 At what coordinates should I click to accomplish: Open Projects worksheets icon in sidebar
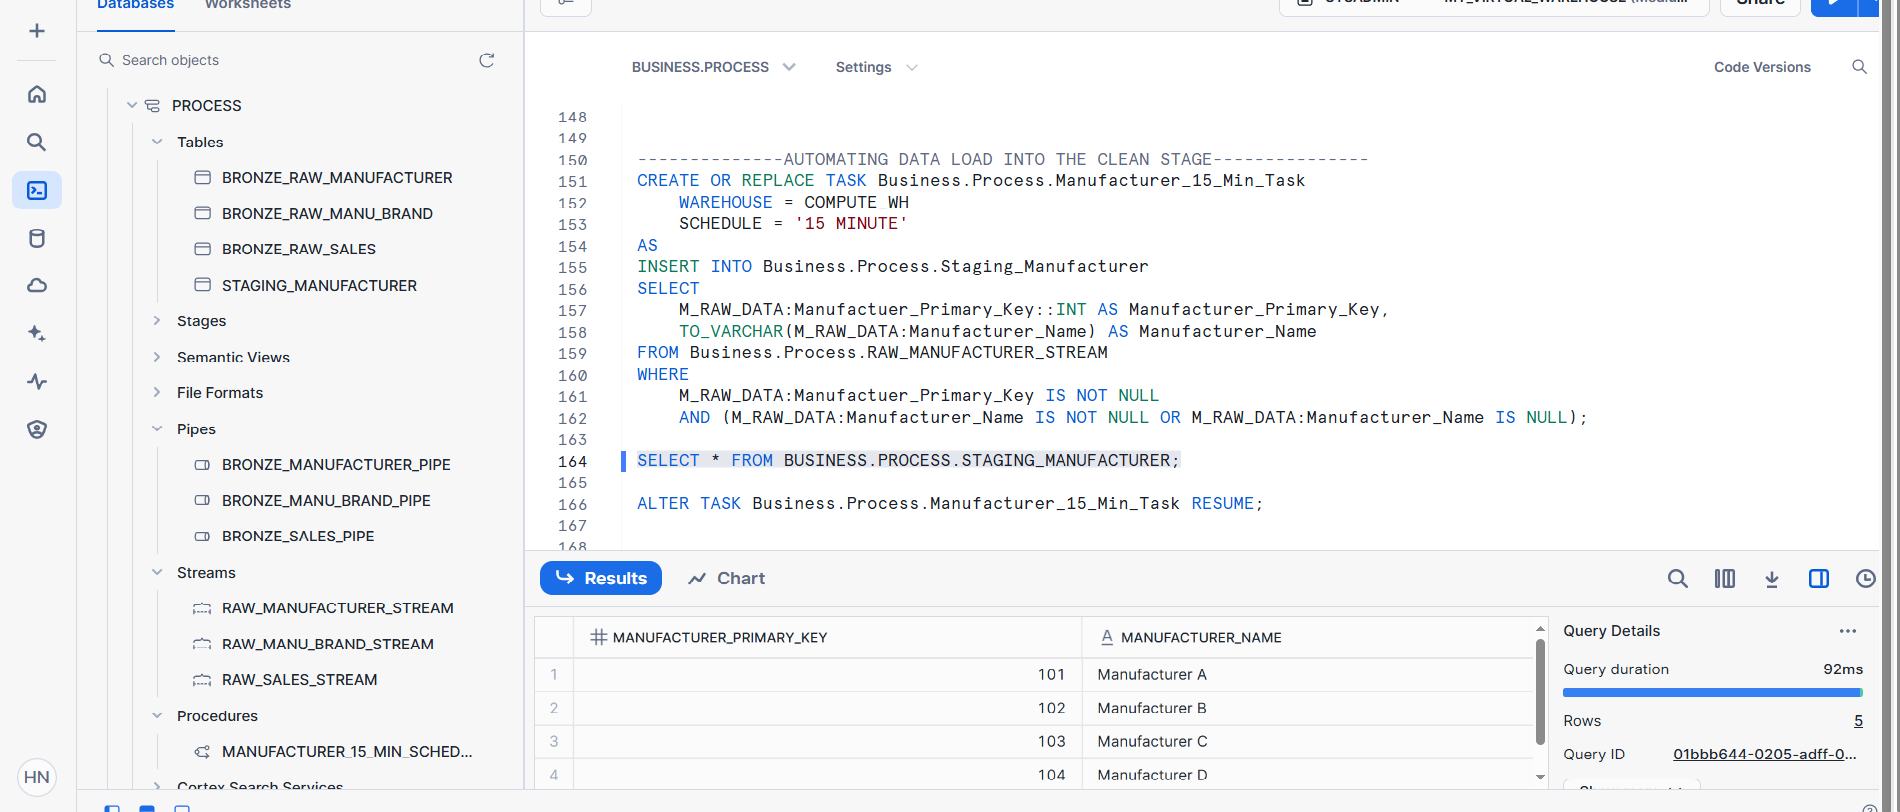tap(37, 190)
